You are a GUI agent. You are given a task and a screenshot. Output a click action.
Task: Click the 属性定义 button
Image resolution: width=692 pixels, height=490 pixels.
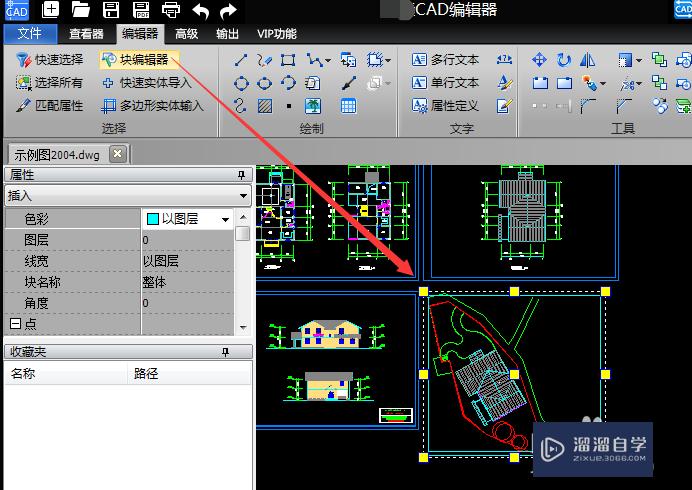click(446, 106)
